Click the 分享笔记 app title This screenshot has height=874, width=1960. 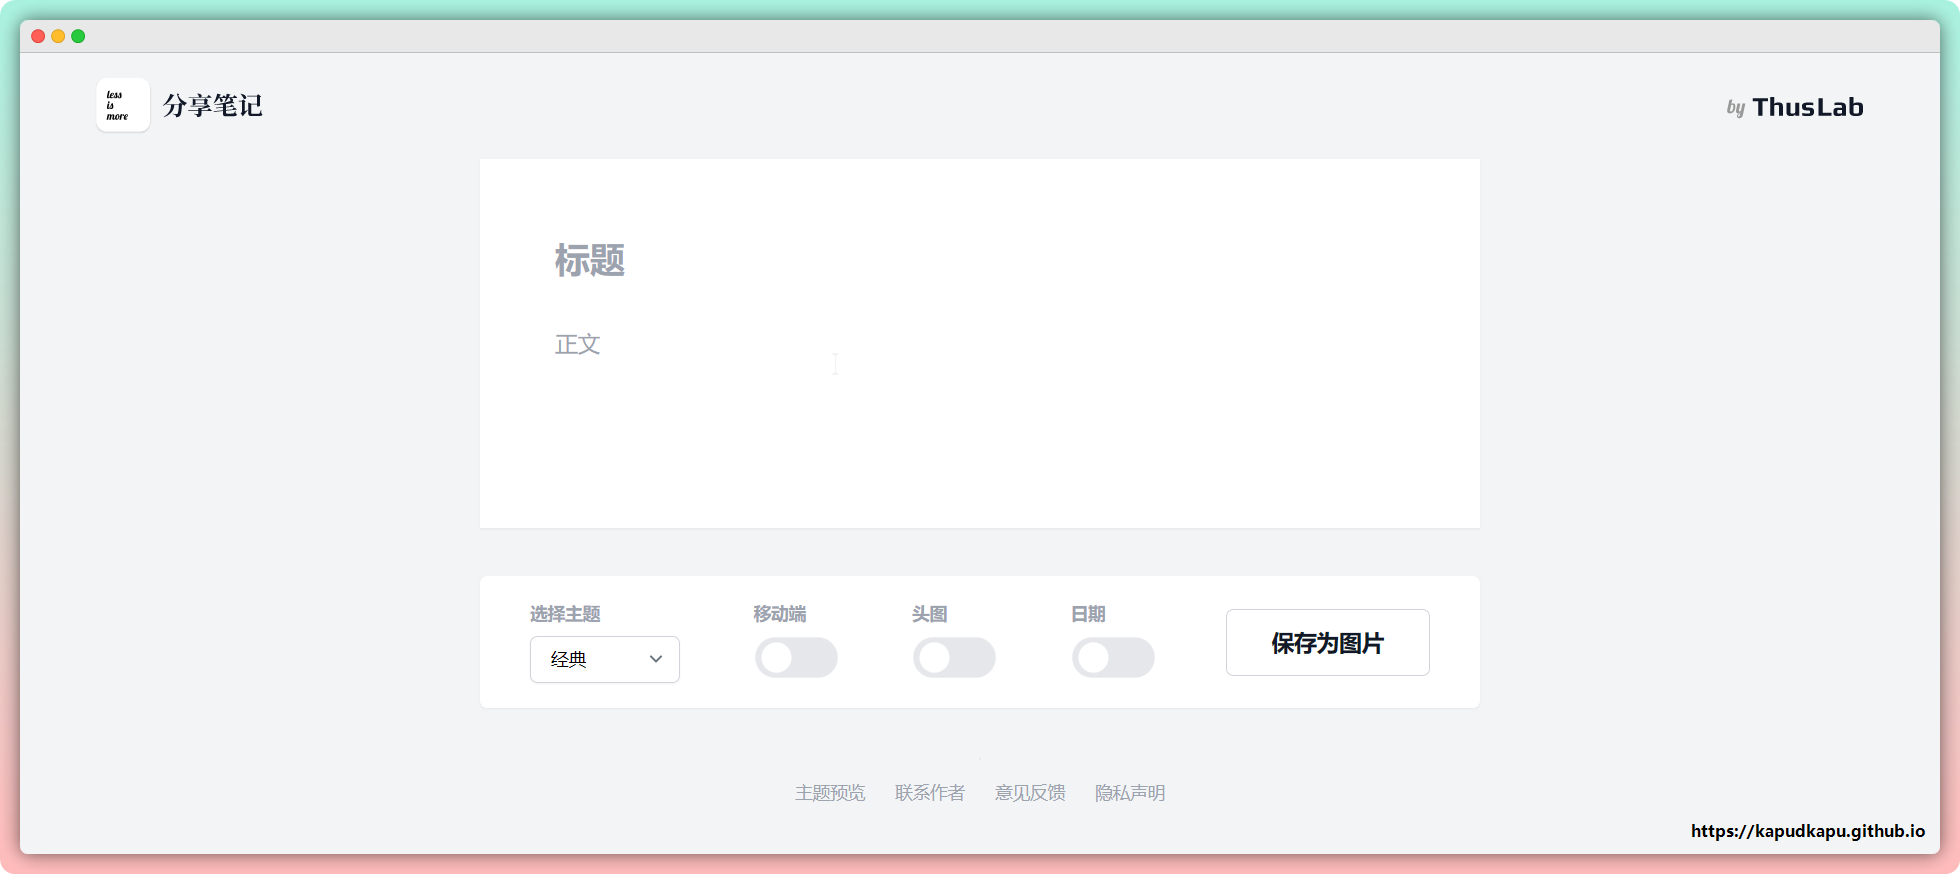[212, 106]
